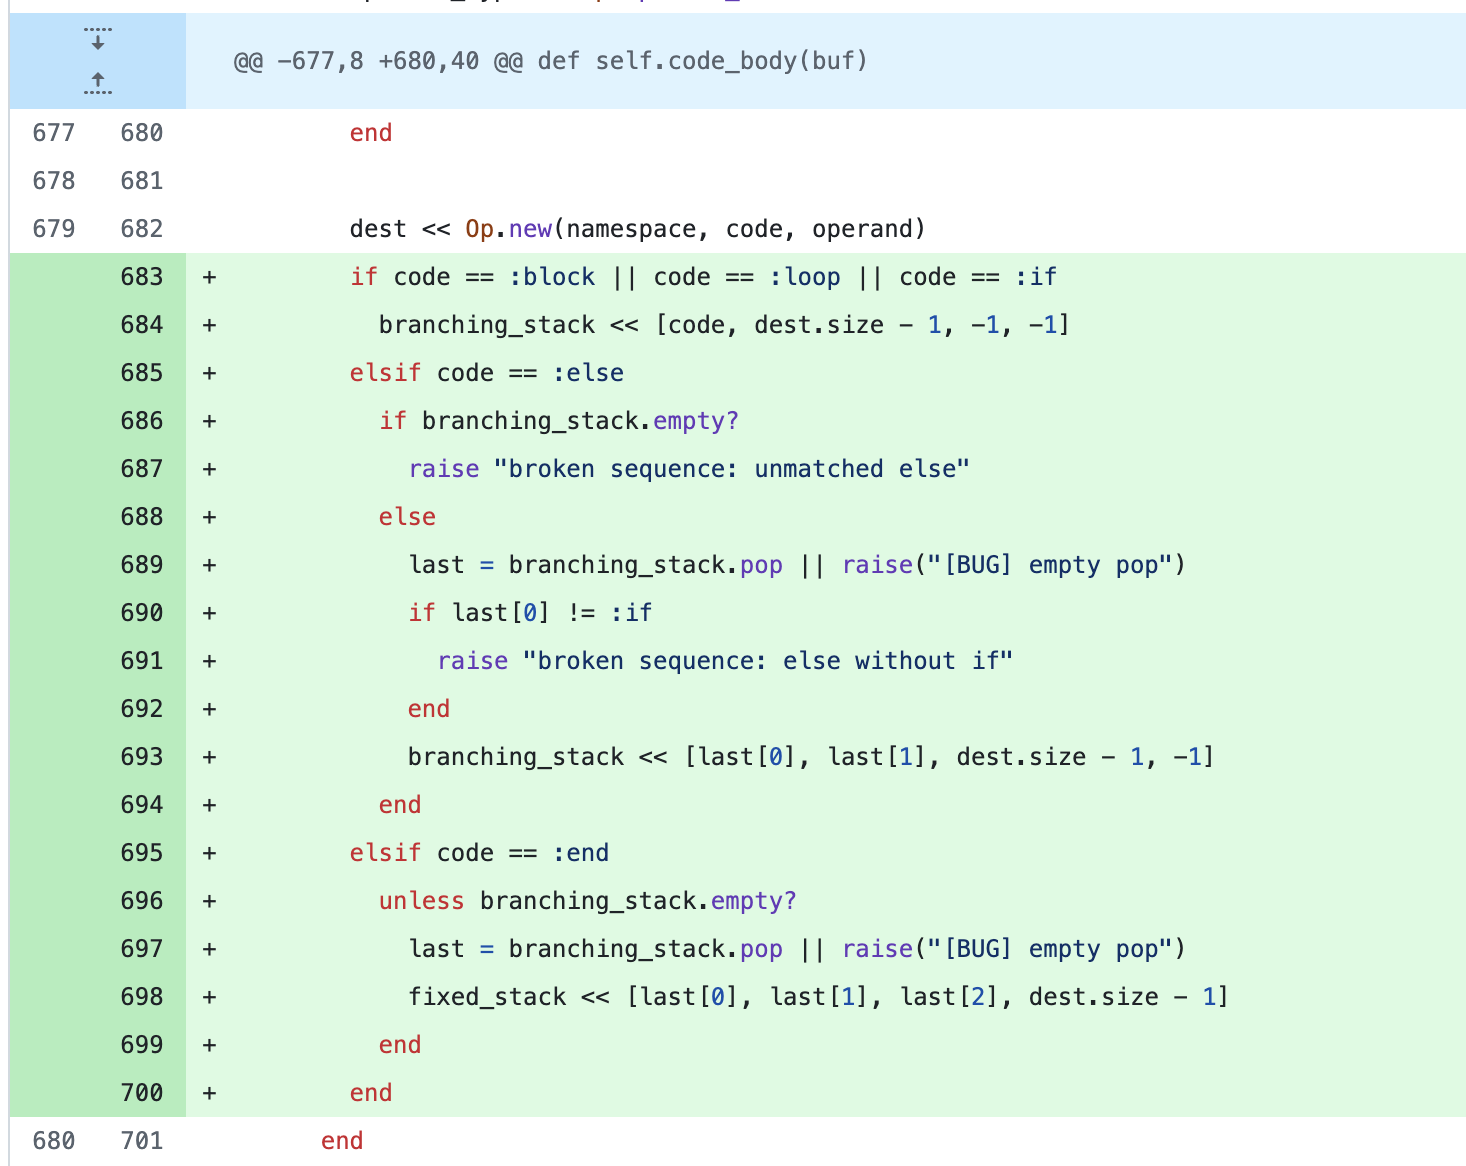Viewport: 1466px width, 1166px height.
Task: Click the "else without if" string
Action: click(767, 661)
